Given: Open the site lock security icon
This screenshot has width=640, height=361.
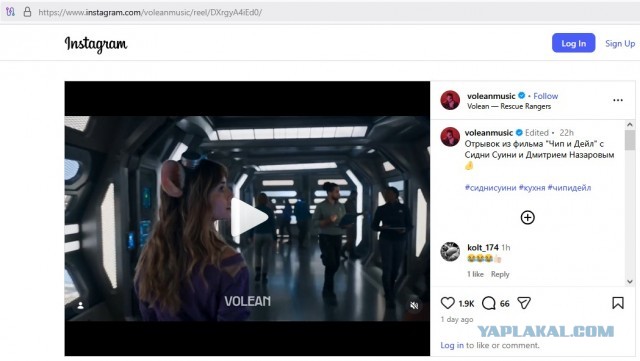Looking at the screenshot, I should pos(27,12).
